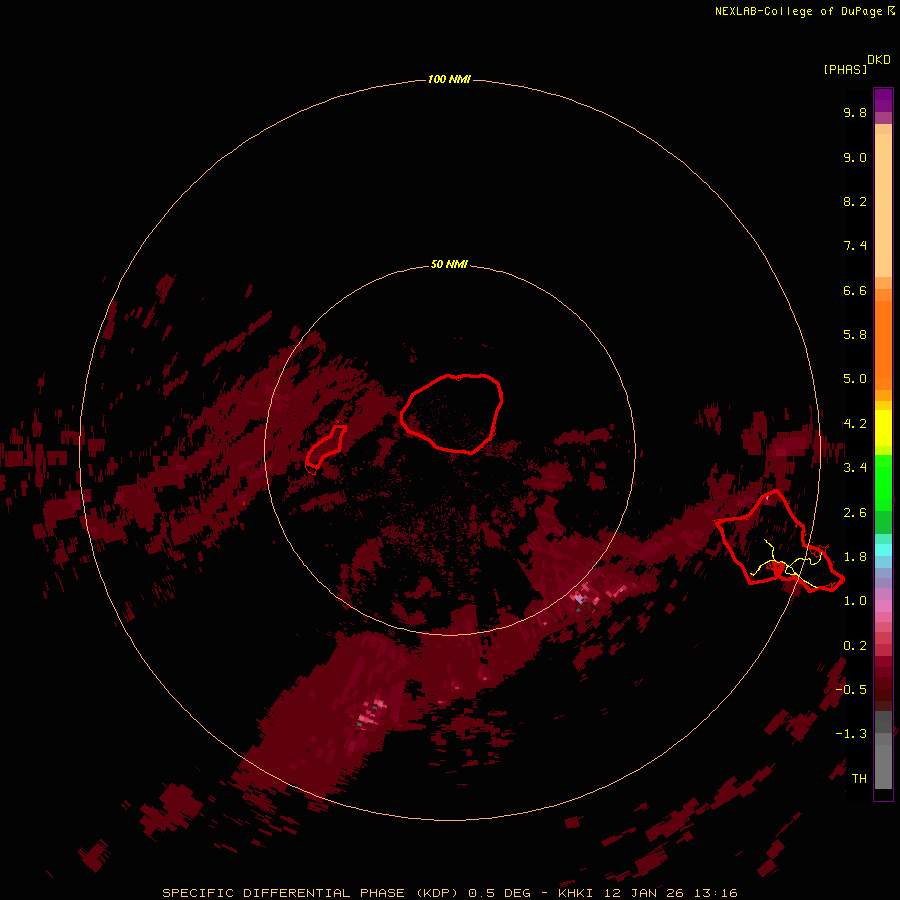900x900 pixels.
Task: Select the 2.6 scale value
Action: (x=855, y=513)
